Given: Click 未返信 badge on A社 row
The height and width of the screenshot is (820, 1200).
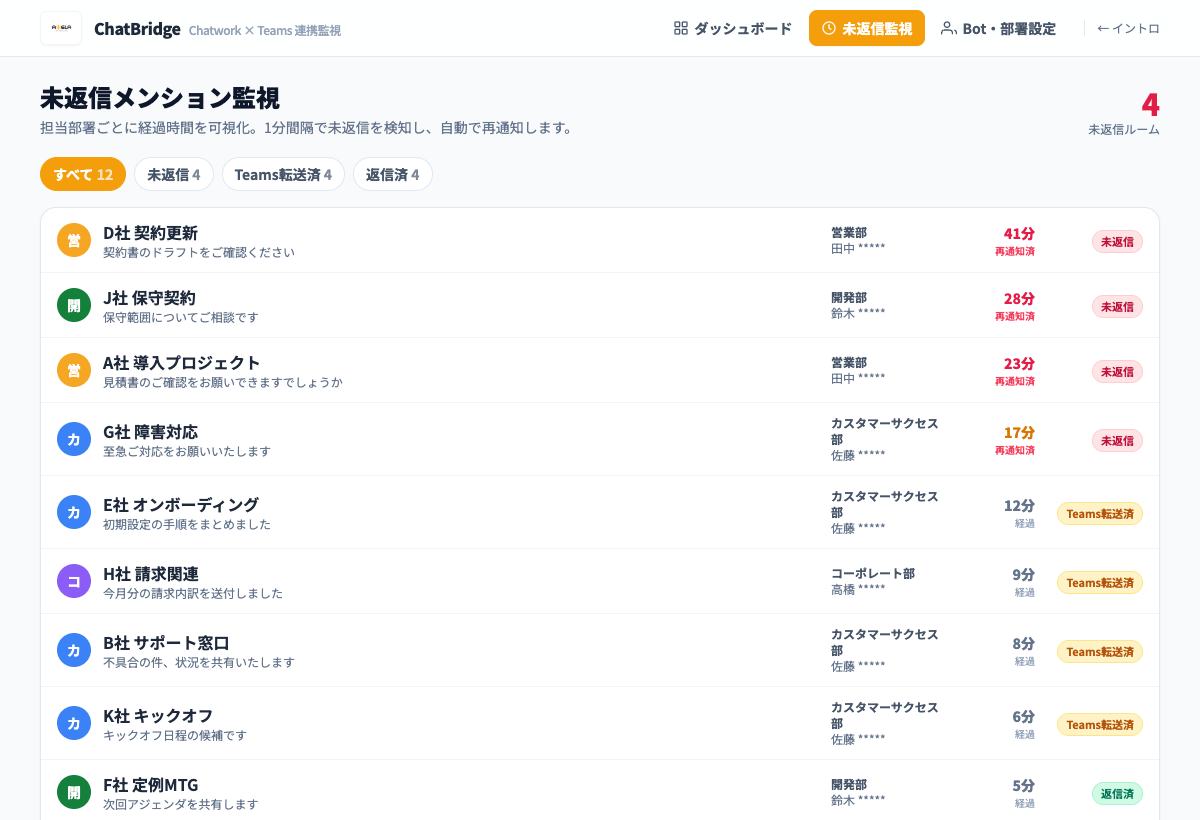Looking at the screenshot, I should click(1117, 371).
